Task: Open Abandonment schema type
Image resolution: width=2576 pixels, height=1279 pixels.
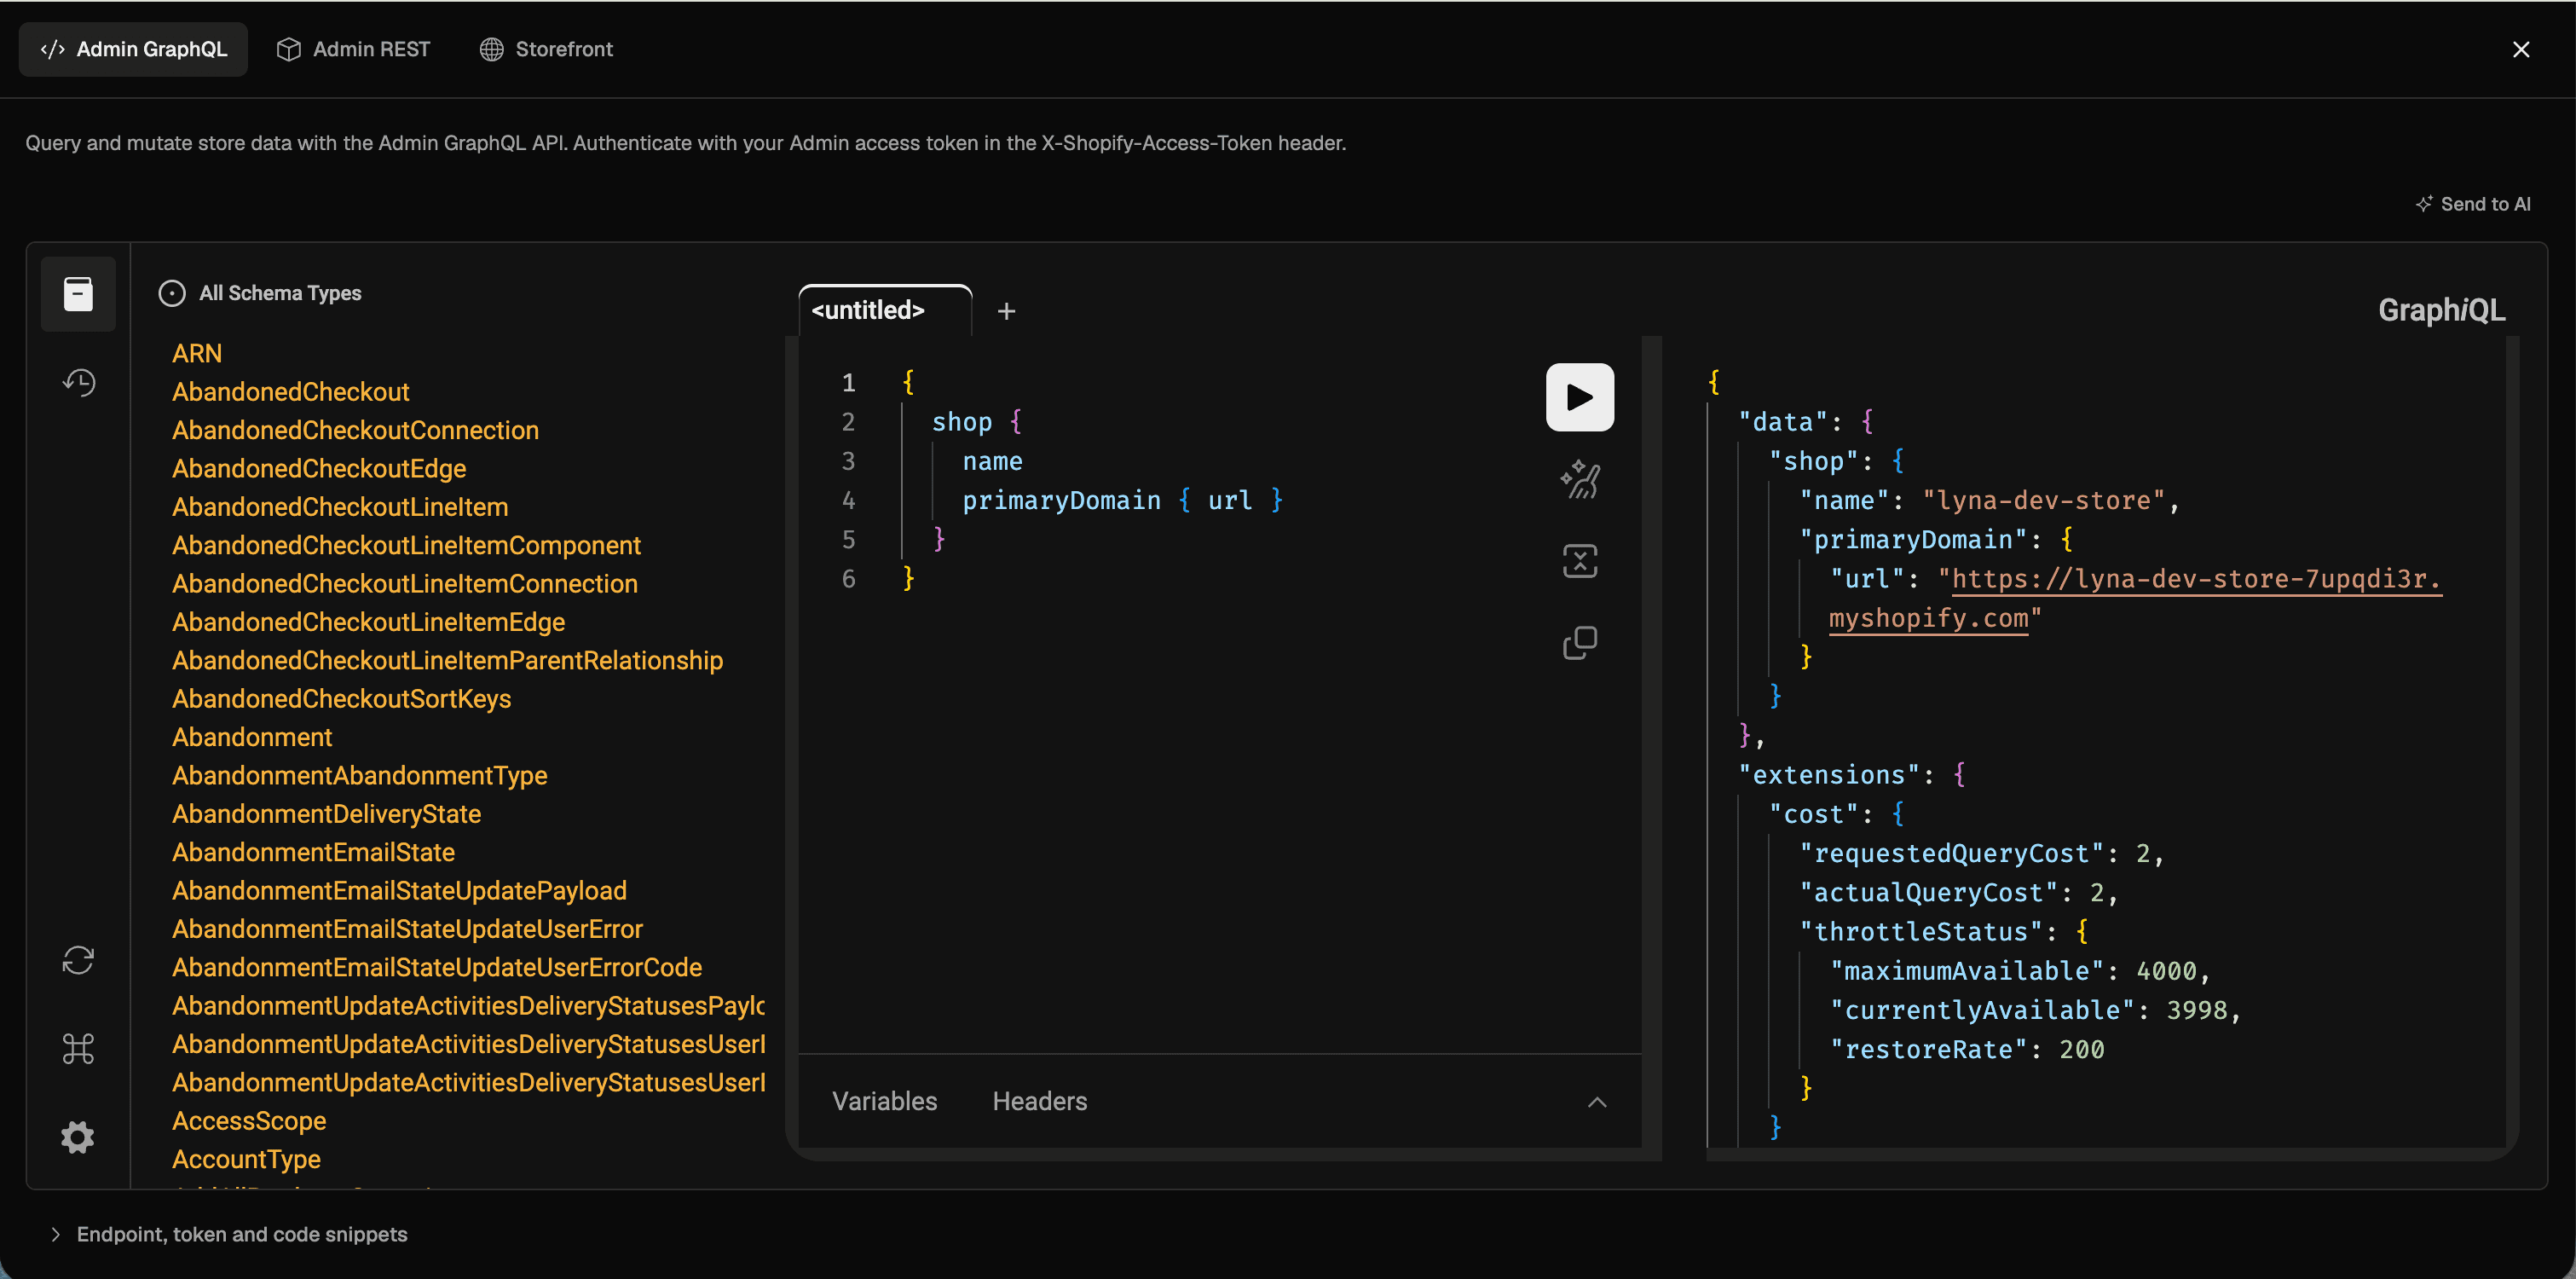Action: [252, 737]
